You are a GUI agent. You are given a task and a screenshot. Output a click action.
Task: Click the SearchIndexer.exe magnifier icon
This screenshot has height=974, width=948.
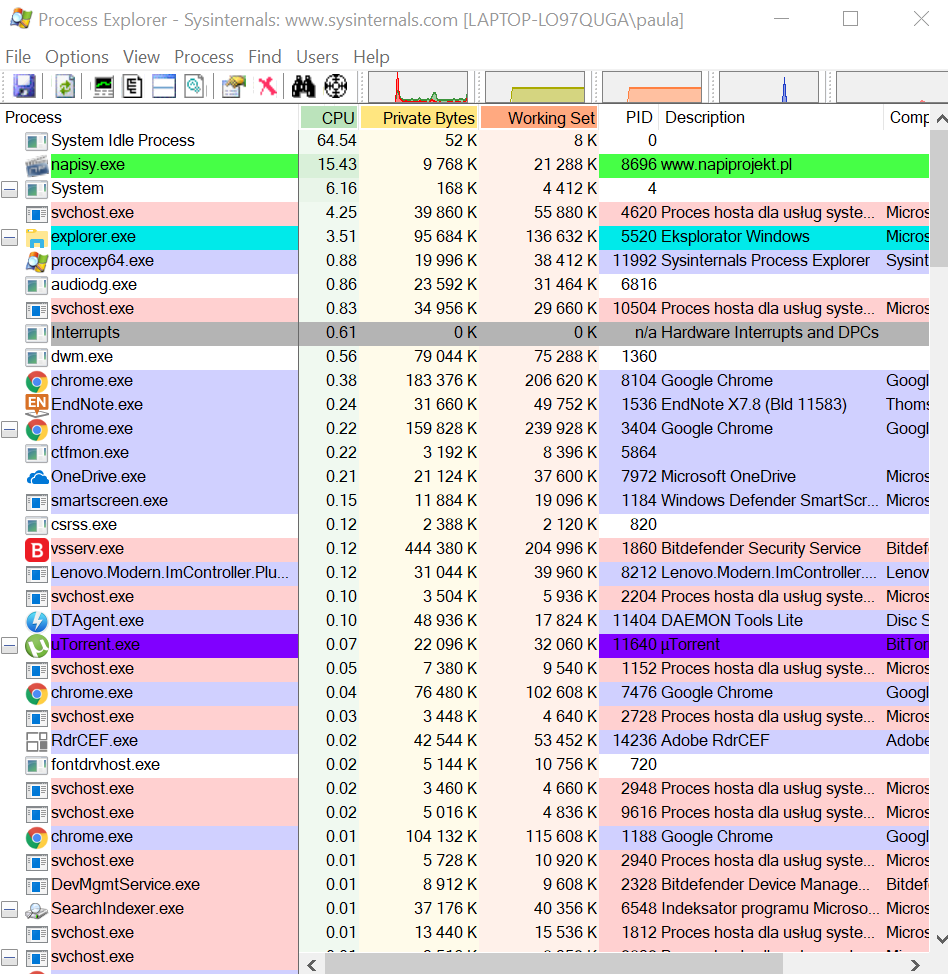click(37, 909)
